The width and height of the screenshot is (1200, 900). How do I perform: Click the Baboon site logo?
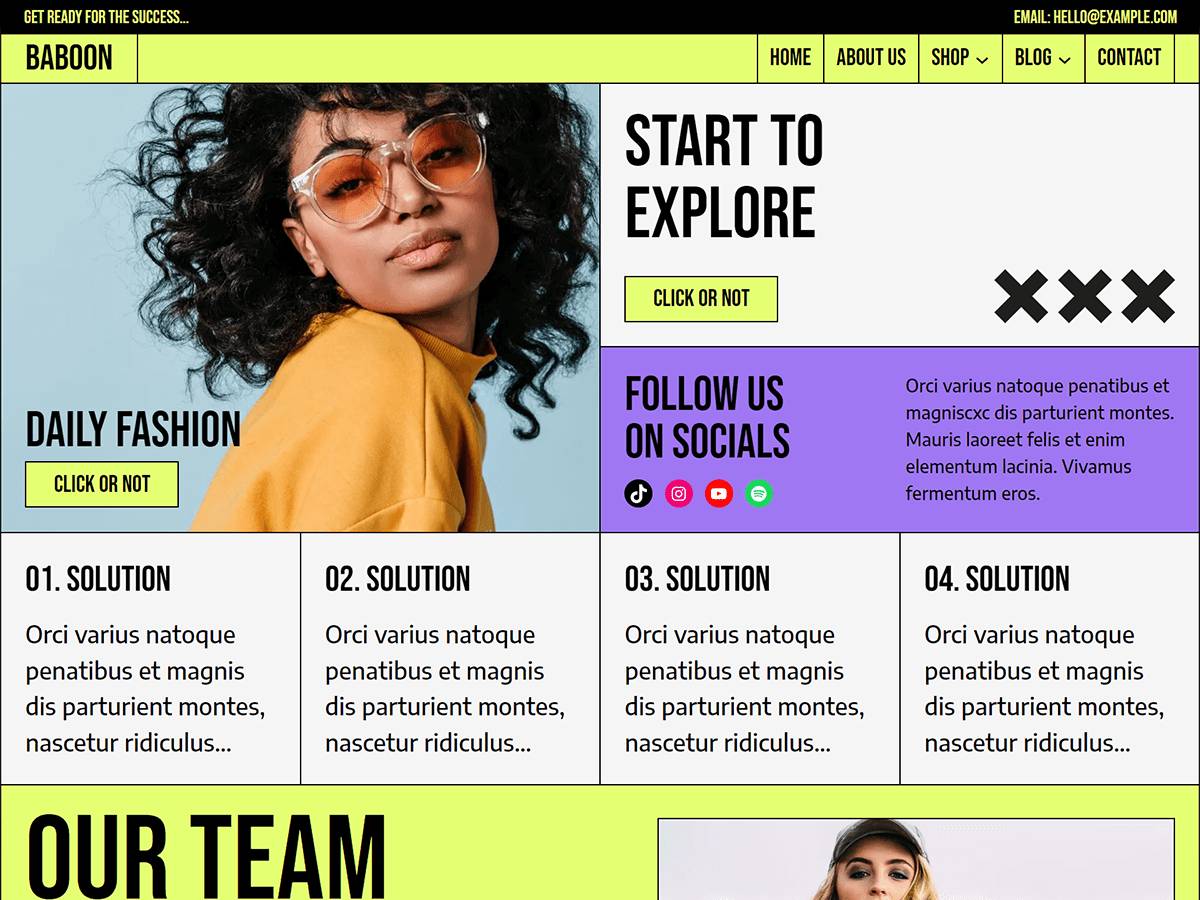click(69, 58)
